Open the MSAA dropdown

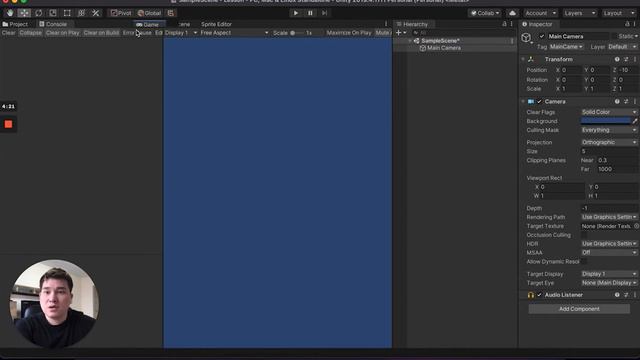click(x=609, y=252)
